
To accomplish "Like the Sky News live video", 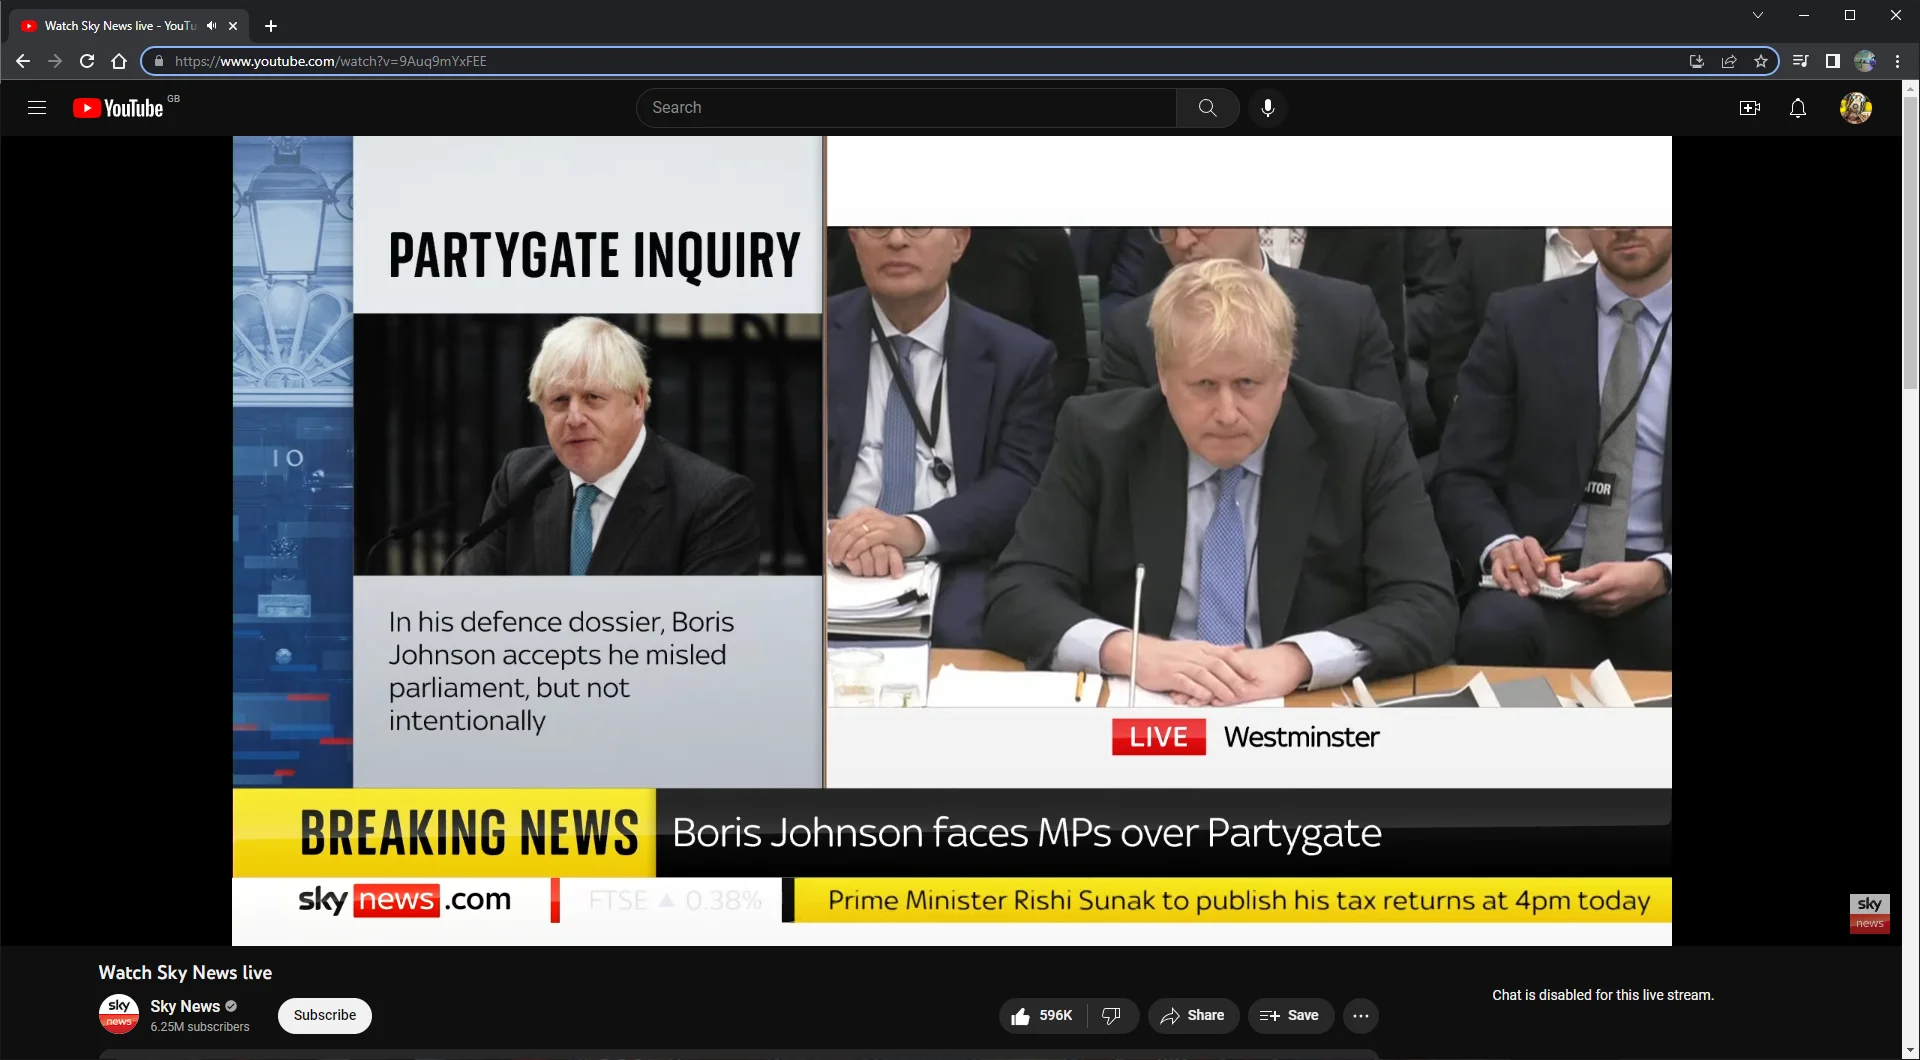I will [1041, 1016].
